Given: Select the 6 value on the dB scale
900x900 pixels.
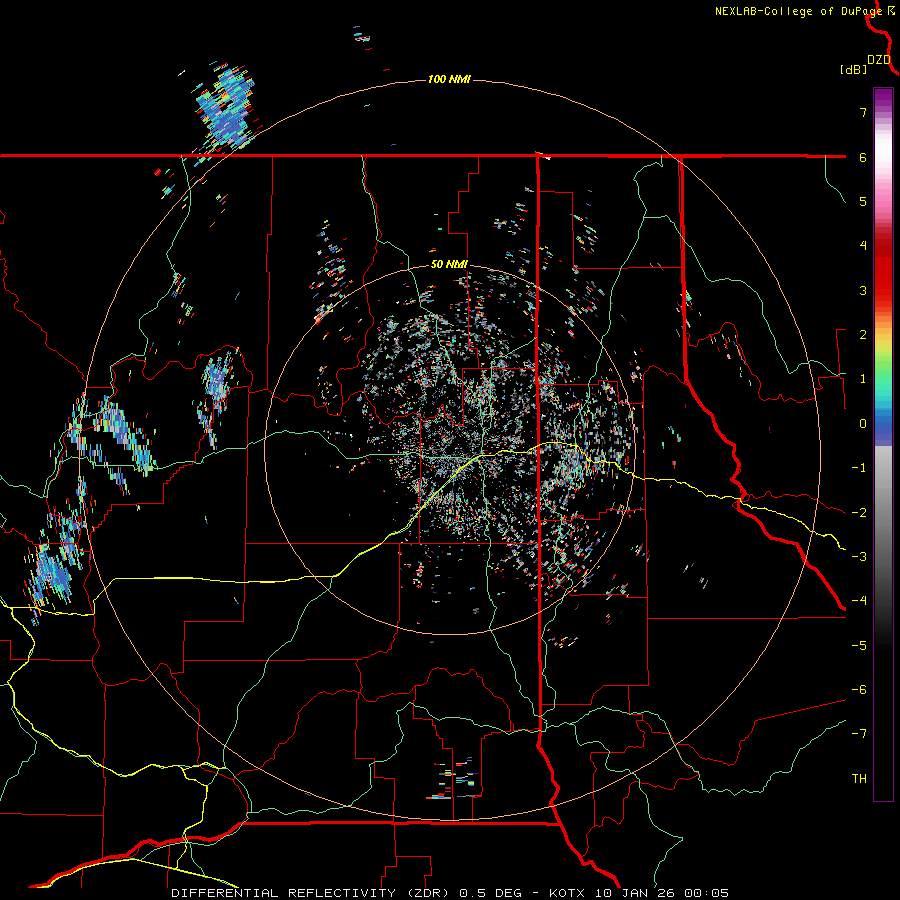Looking at the screenshot, I should click(863, 157).
